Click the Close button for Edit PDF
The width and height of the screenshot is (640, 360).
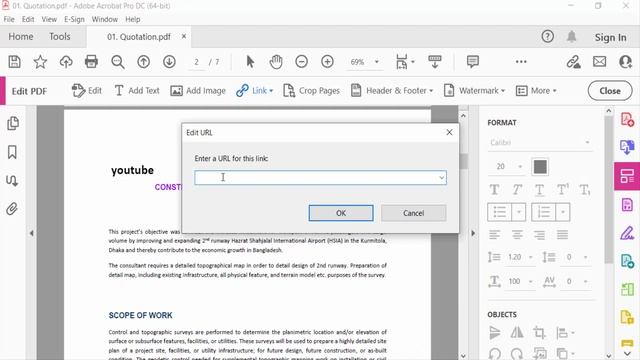[610, 91]
